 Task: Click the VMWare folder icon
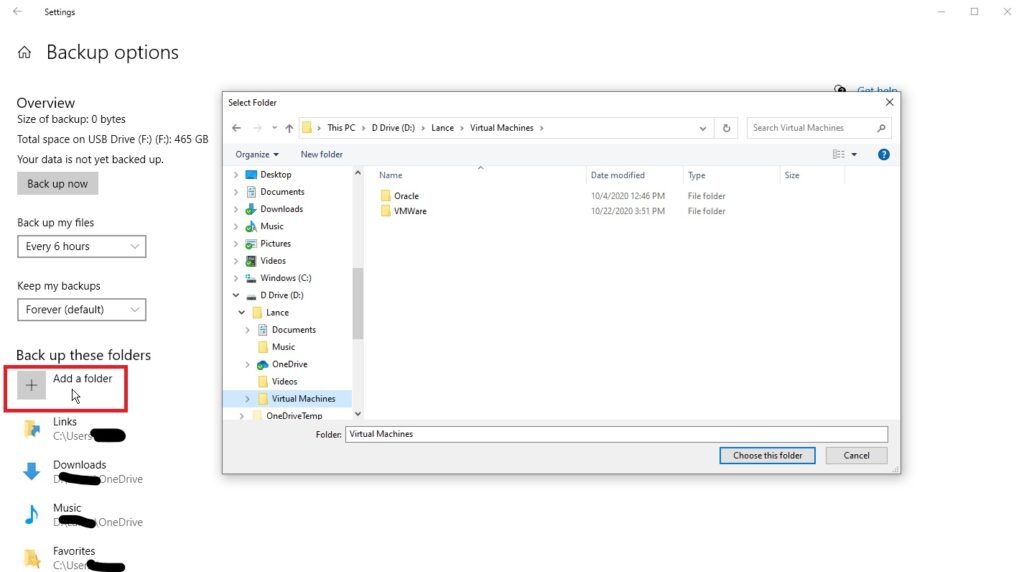(x=385, y=211)
